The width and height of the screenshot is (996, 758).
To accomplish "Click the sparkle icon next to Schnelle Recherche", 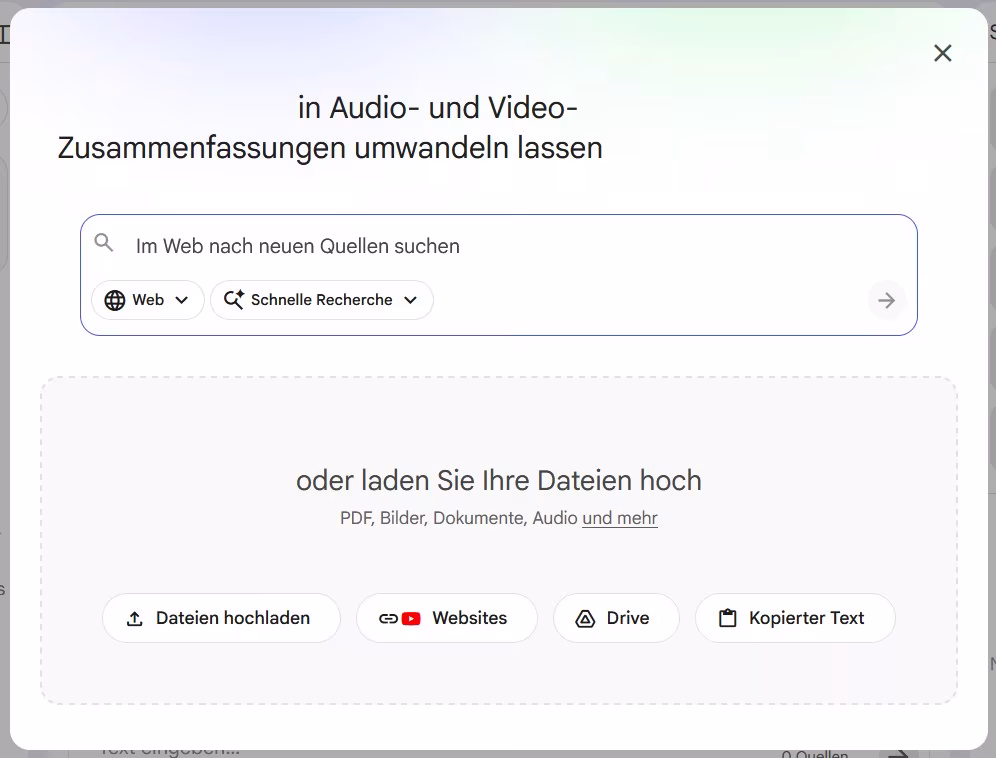I will [233, 299].
